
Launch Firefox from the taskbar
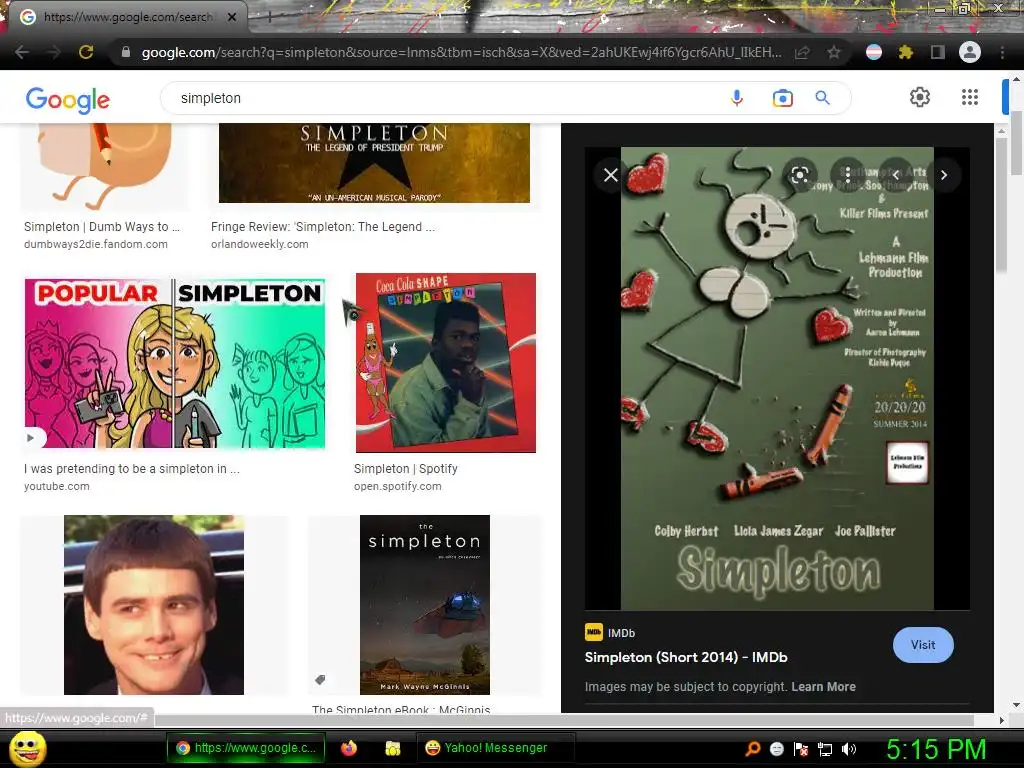(349, 748)
